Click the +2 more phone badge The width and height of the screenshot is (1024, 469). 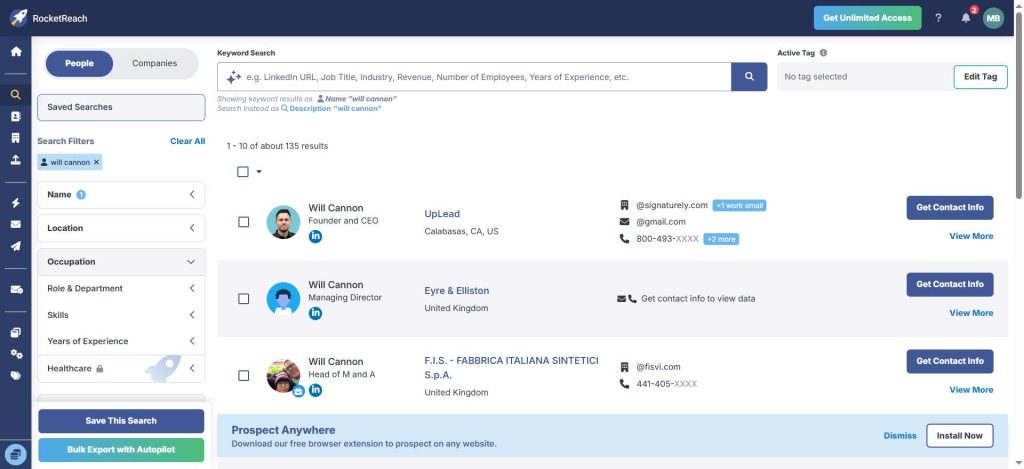[721, 240]
